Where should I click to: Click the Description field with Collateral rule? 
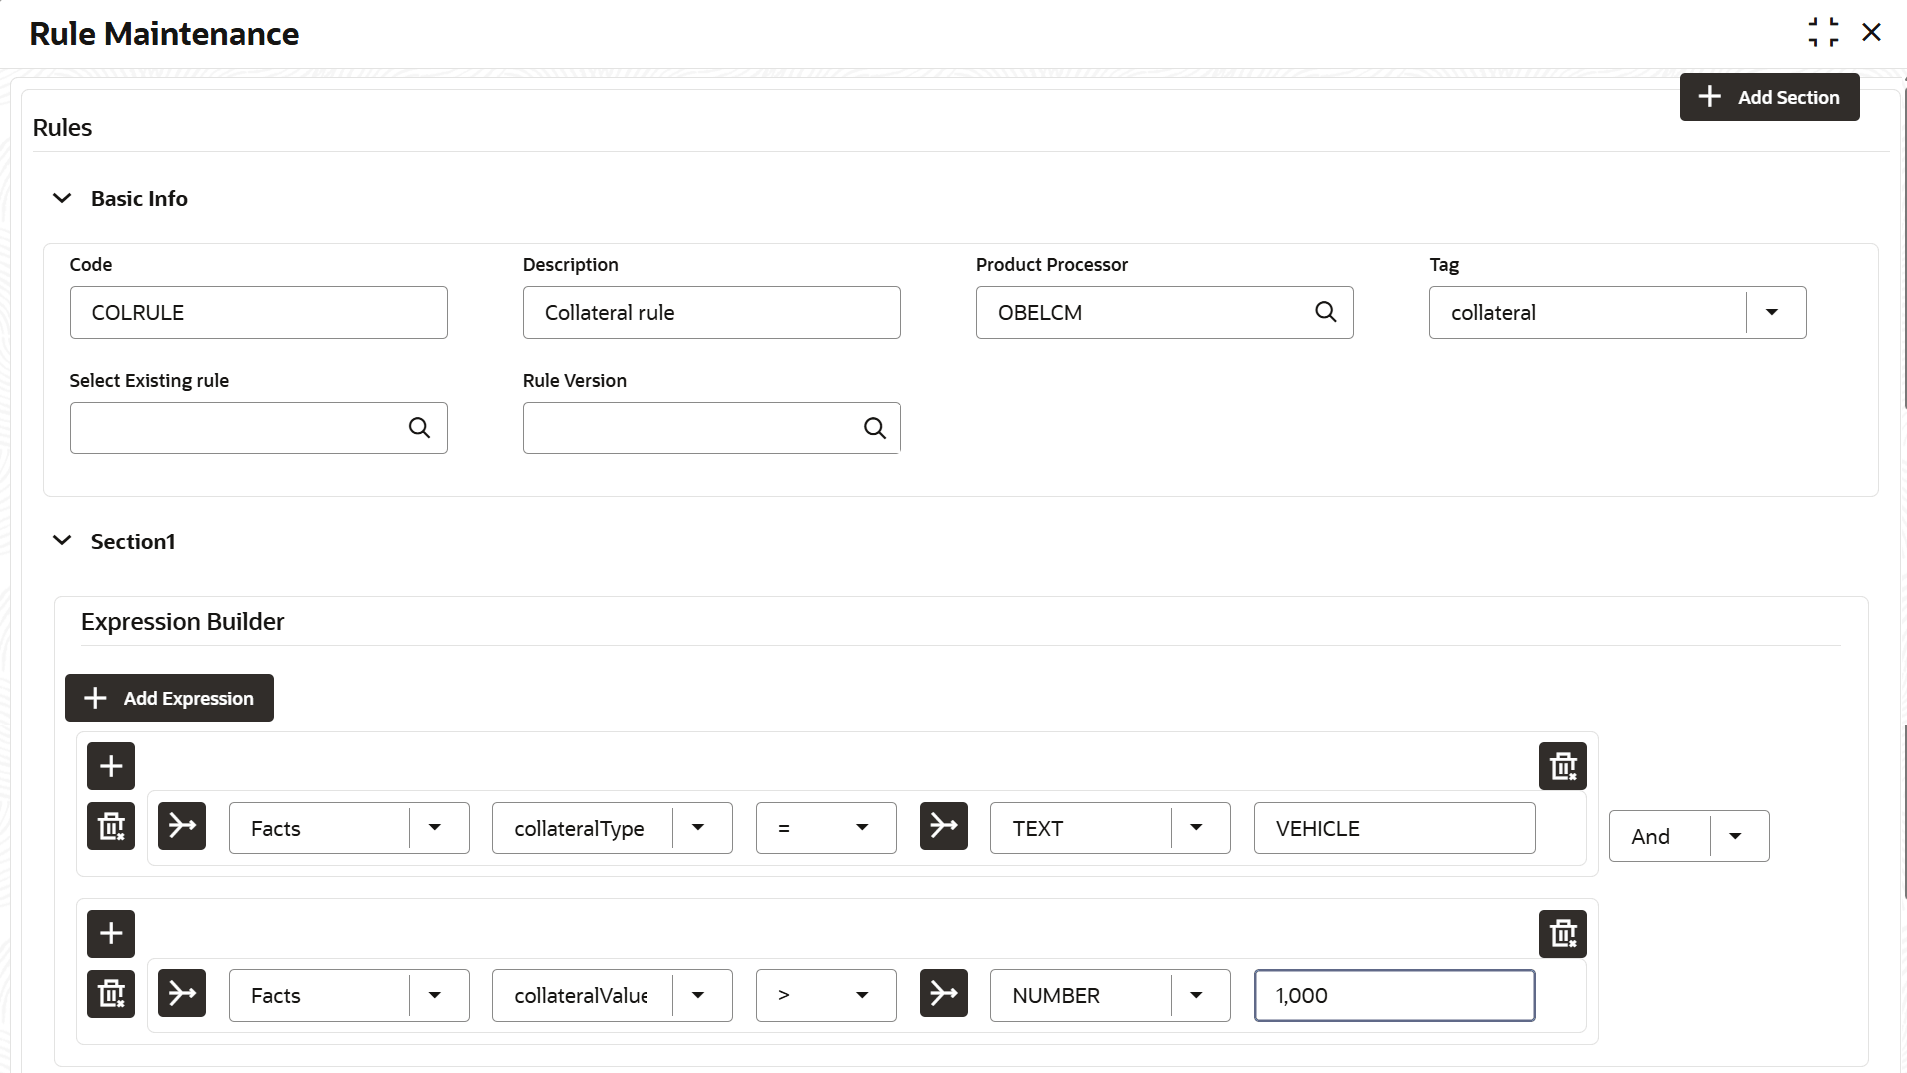[x=711, y=312]
